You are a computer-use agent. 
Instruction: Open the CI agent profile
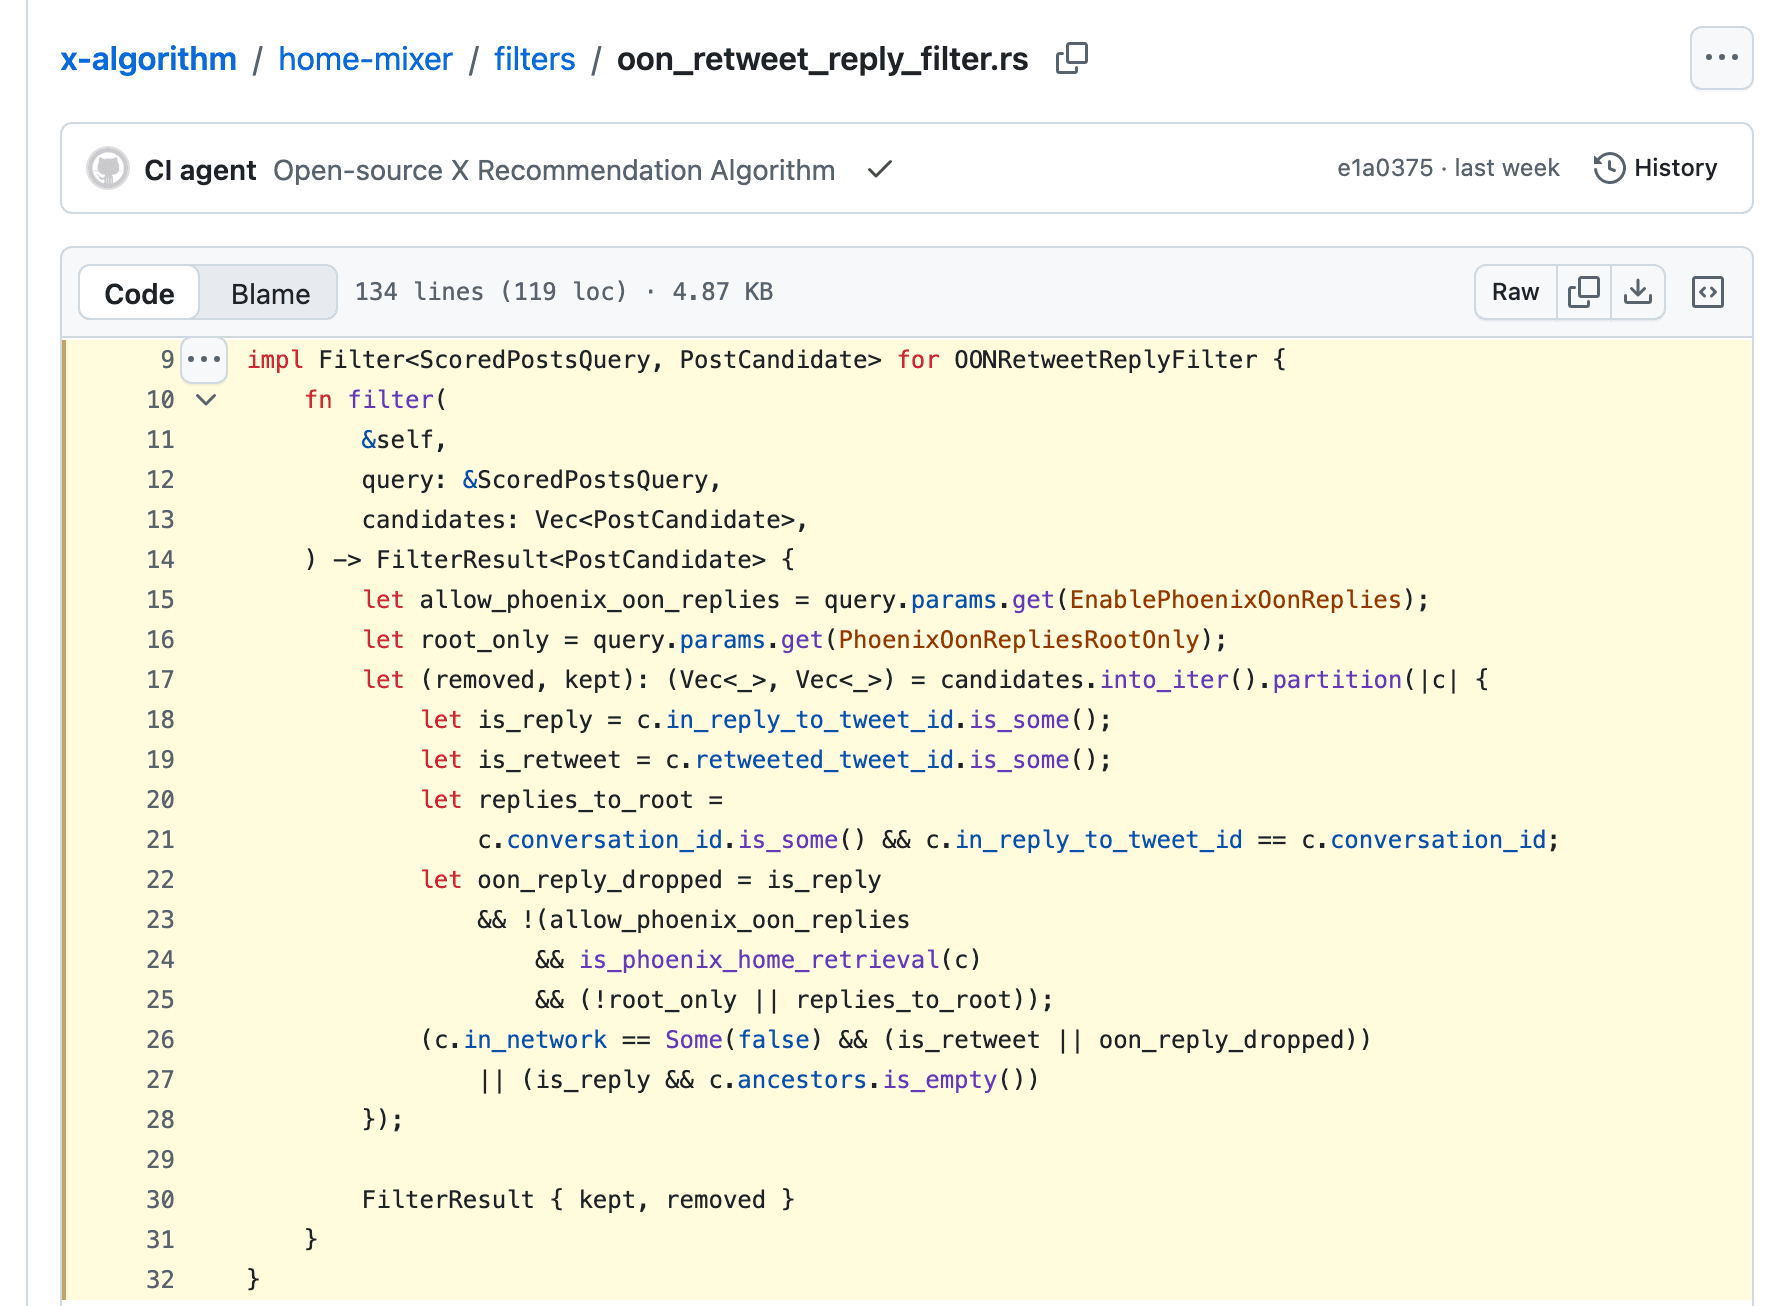tap(200, 170)
